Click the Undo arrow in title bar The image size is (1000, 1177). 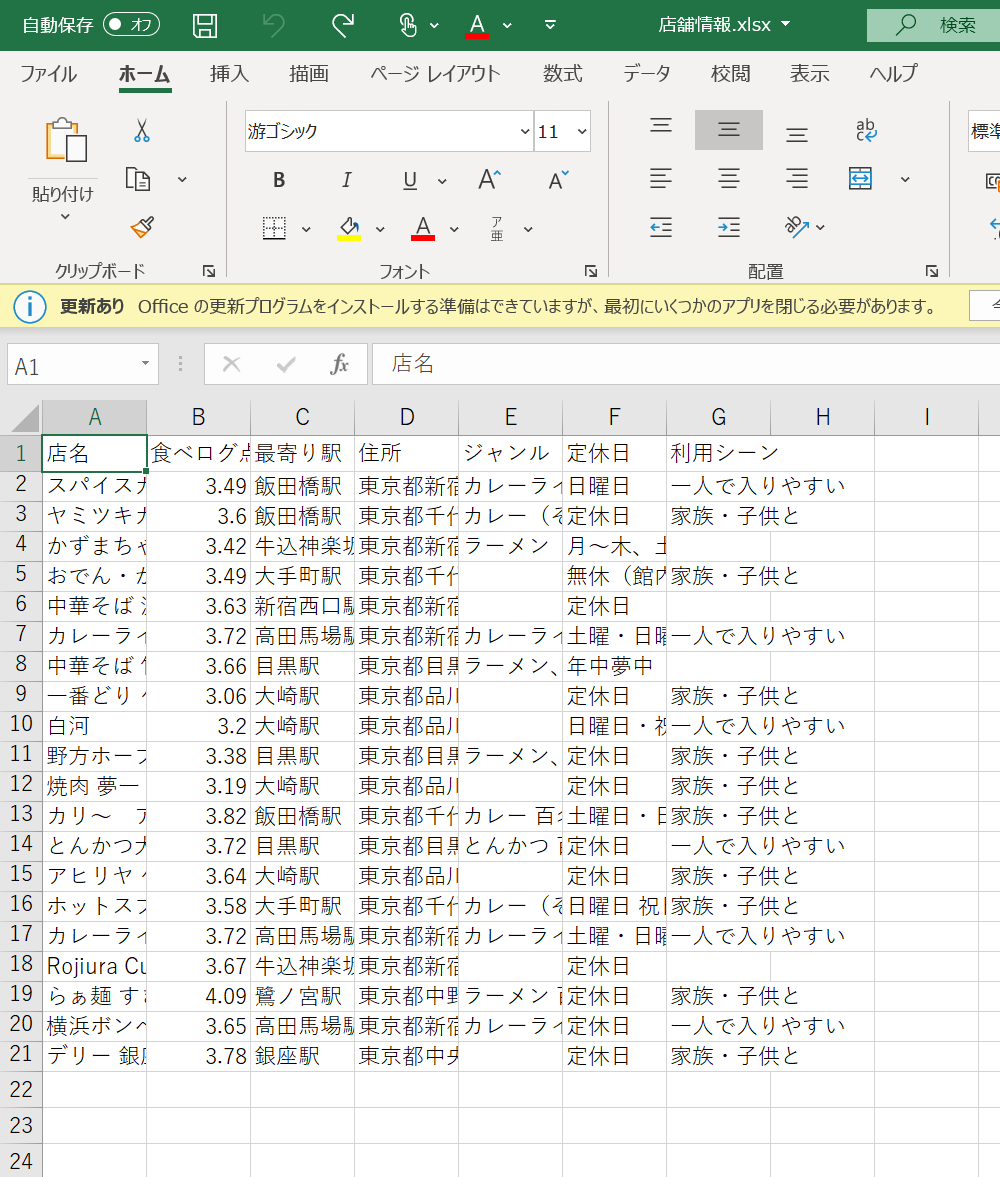tap(274, 26)
